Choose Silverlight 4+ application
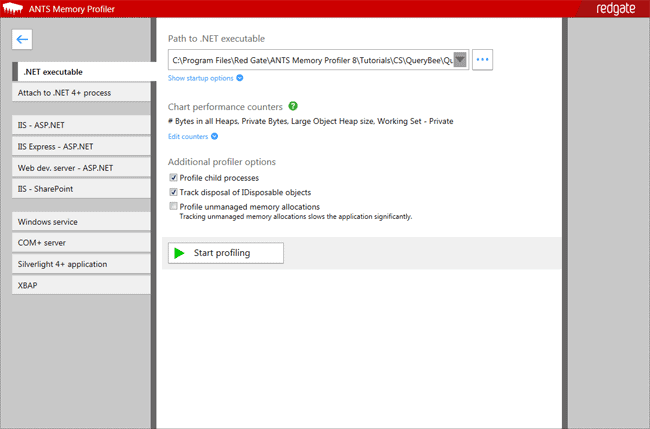 (81, 264)
